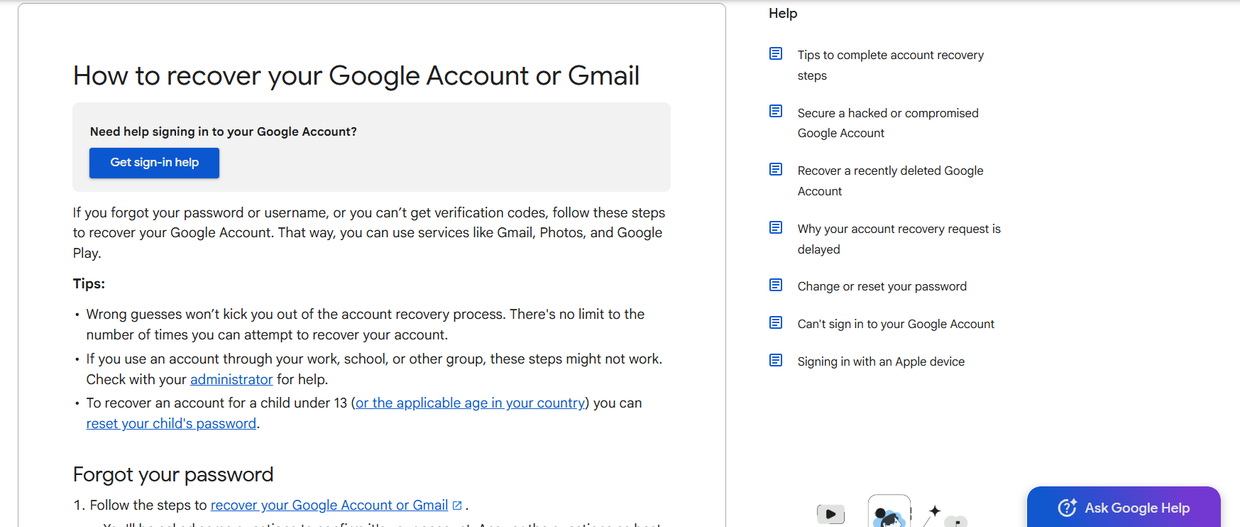This screenshot has width=1240, height=527.
Task: Click article icon beside Can't sign in
Action: click(776, 323)
